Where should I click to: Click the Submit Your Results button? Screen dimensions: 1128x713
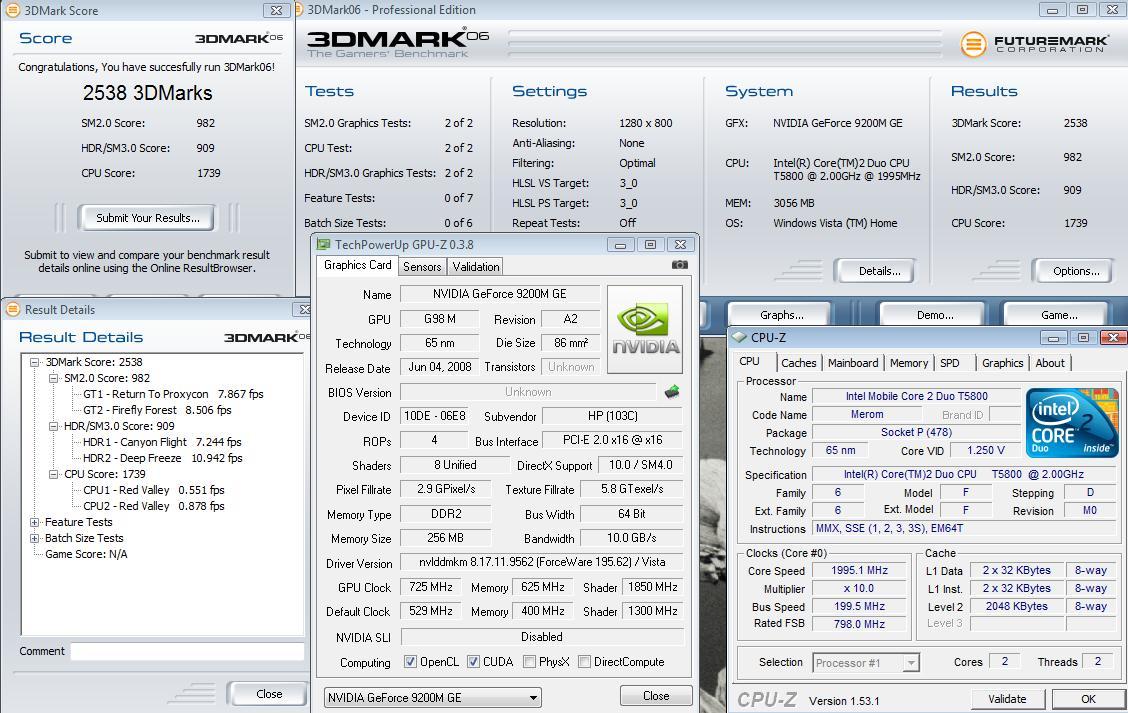point(148,218)
